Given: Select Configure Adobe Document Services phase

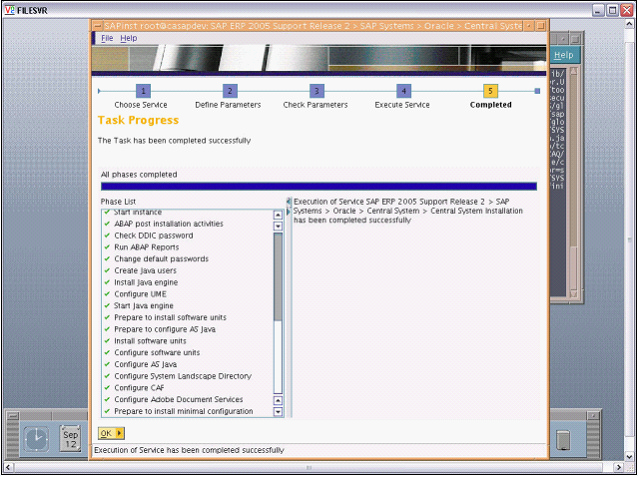Looking at the screenshot, I should click(164, 399).
